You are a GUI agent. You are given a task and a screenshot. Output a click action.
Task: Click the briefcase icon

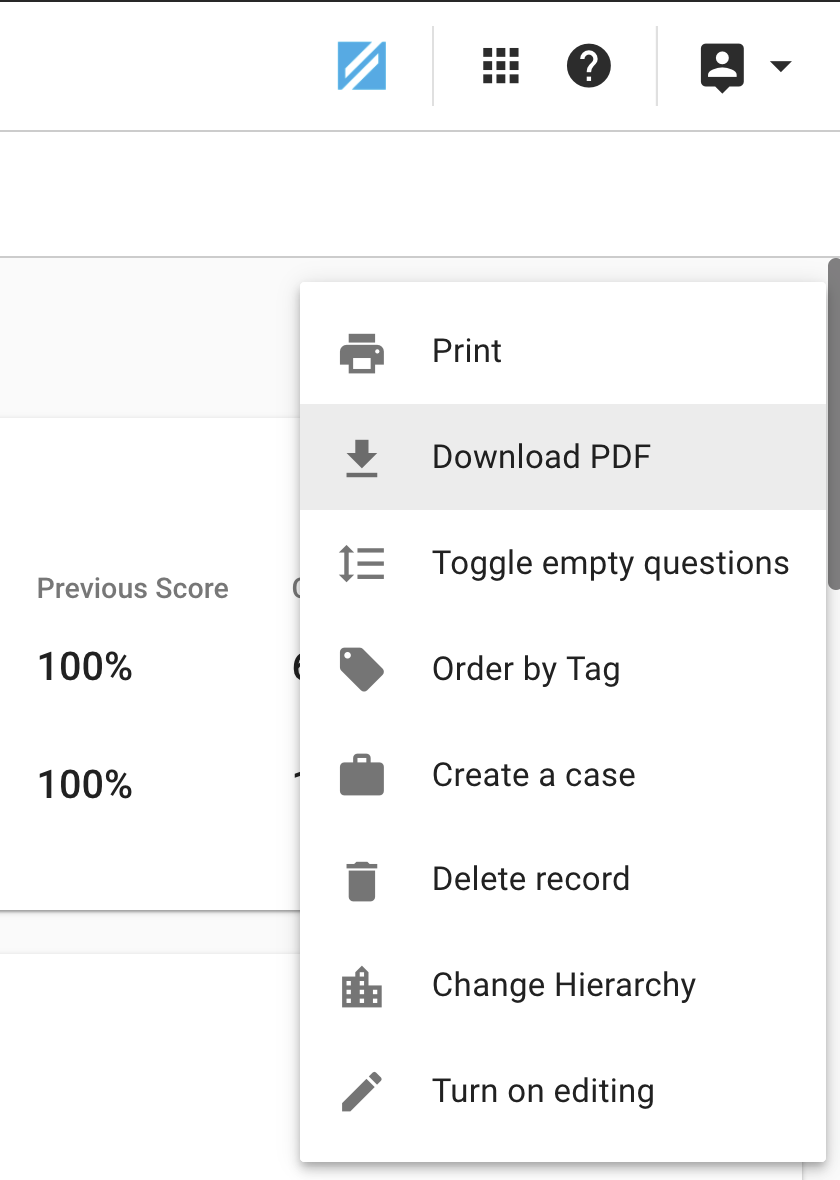click(362, 774)
